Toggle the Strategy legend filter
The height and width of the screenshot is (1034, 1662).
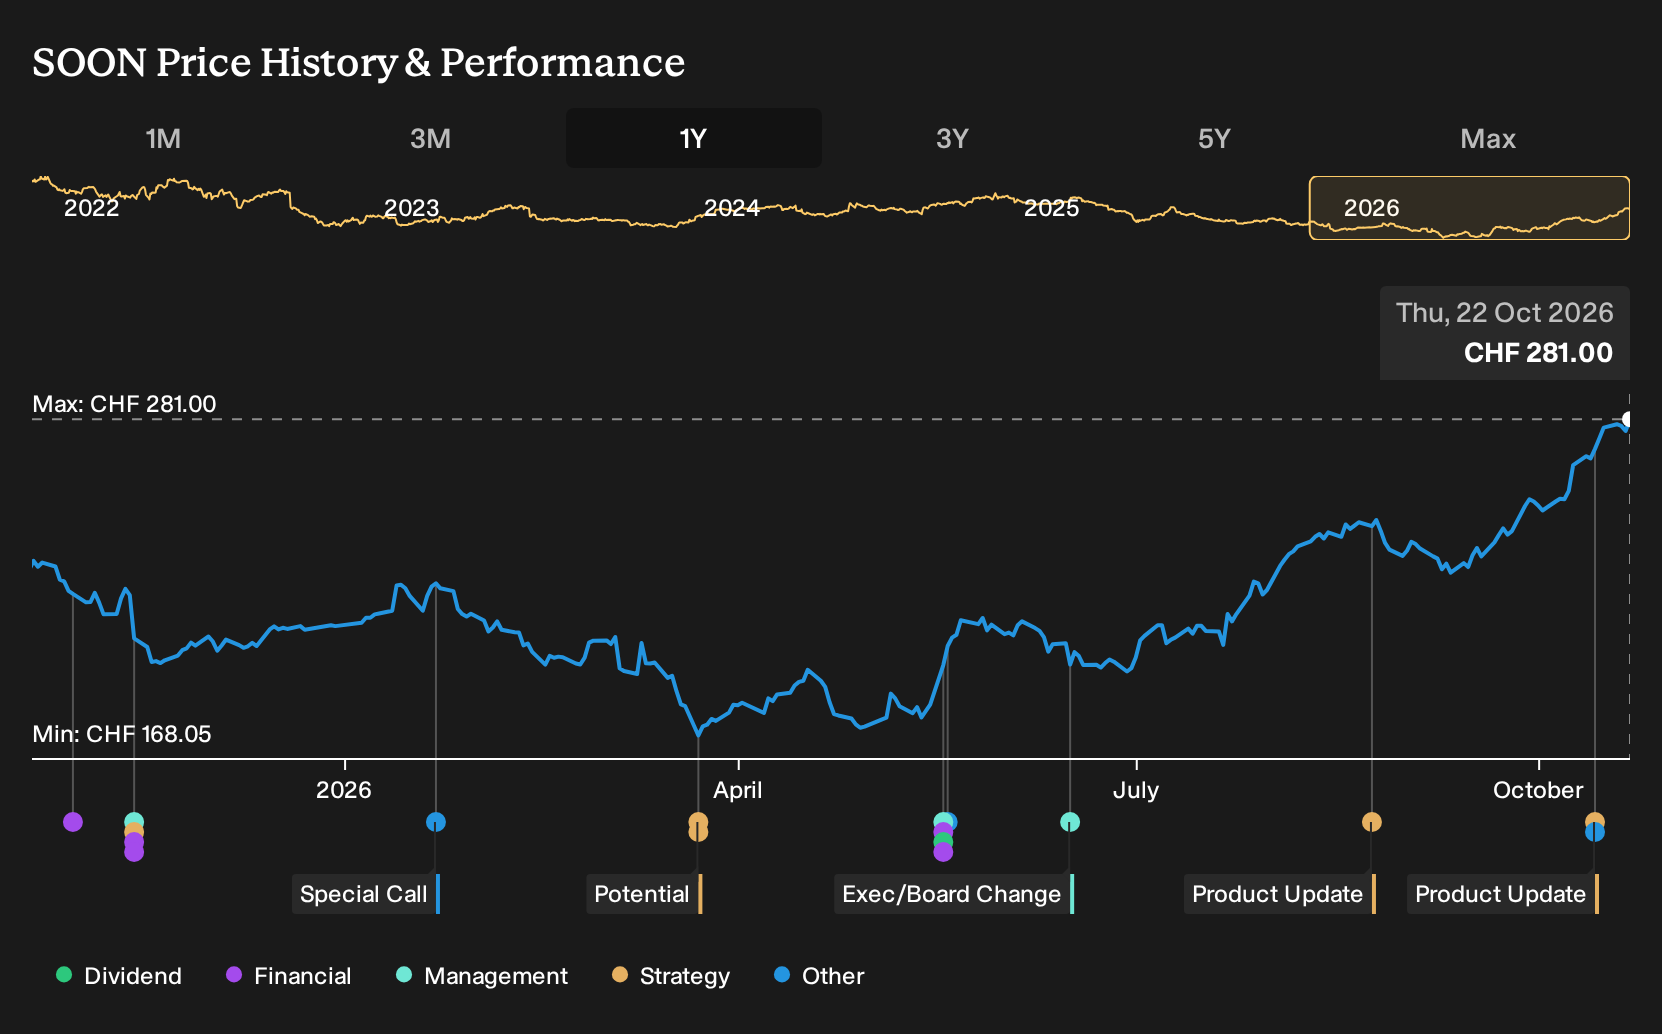pos(671,976)
